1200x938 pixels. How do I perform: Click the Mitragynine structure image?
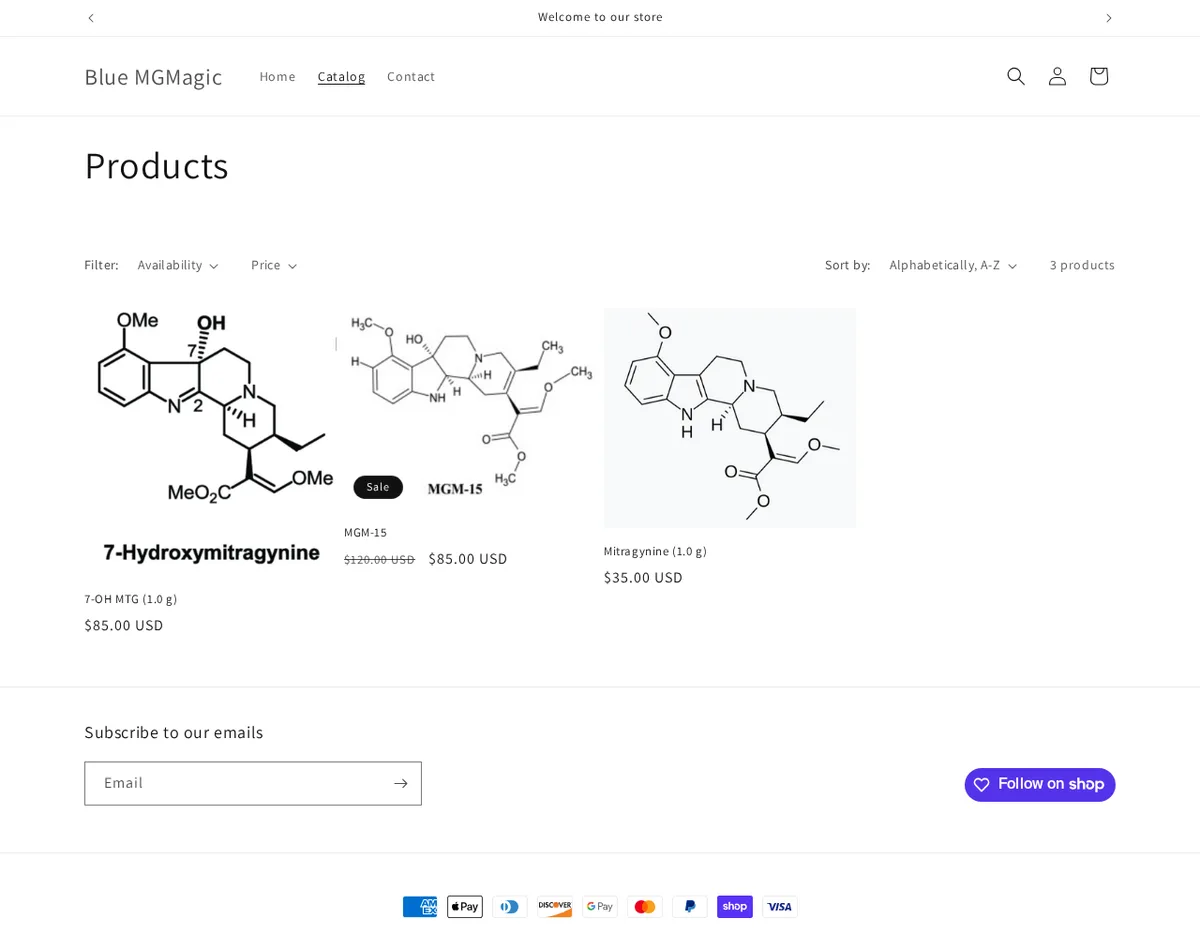[x=730, y=418]
